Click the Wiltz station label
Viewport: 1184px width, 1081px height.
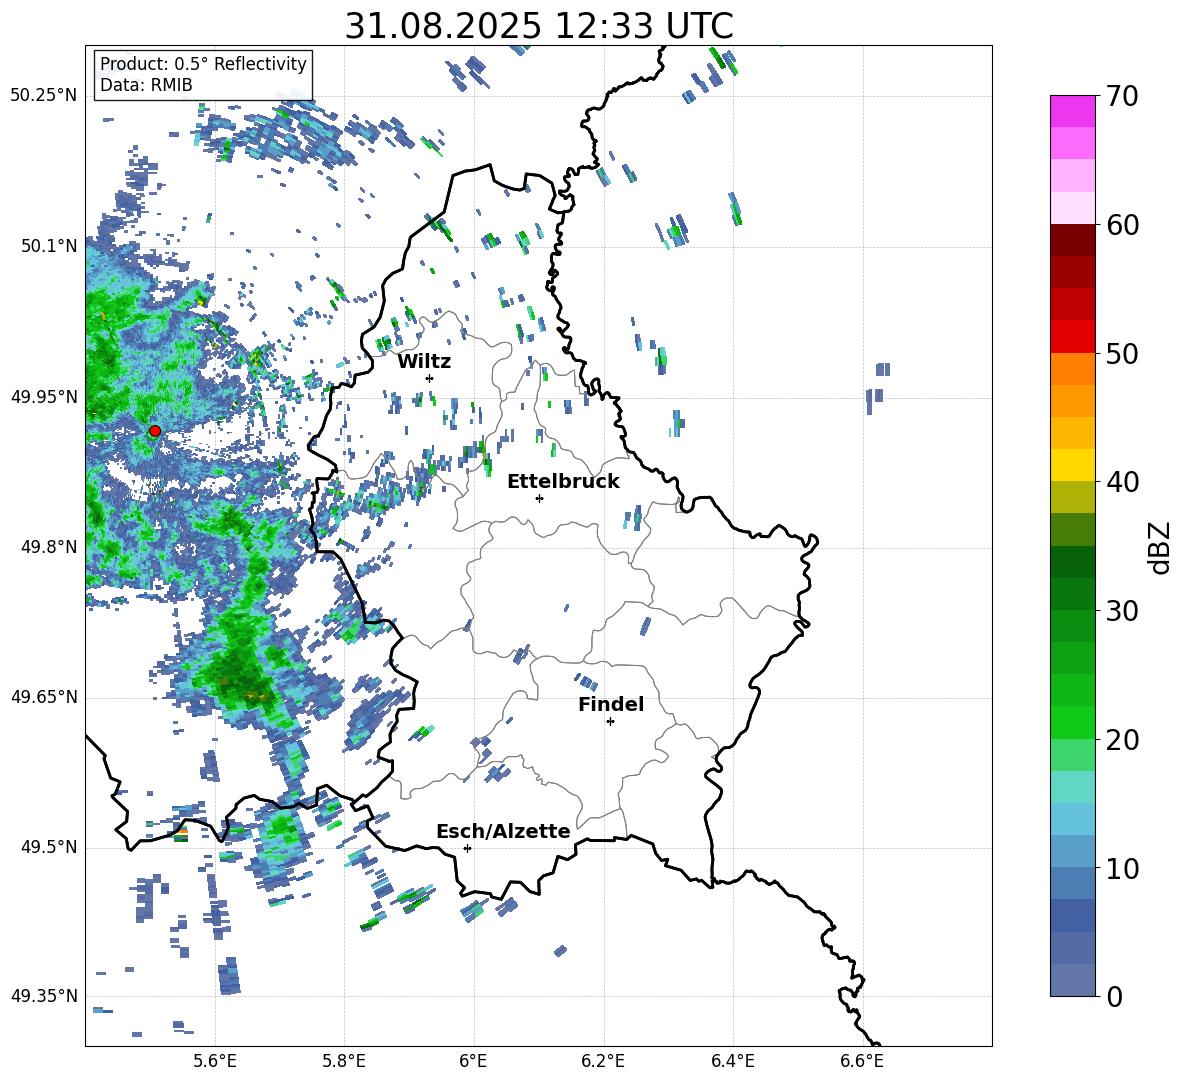click(424, 362)
